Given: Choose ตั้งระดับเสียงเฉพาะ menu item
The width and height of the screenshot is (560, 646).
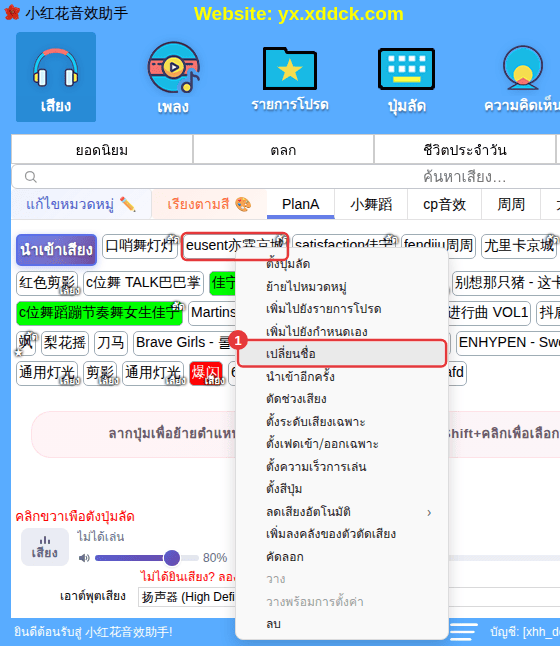Looking at the screenshot, I should click(x=342, y=421).
